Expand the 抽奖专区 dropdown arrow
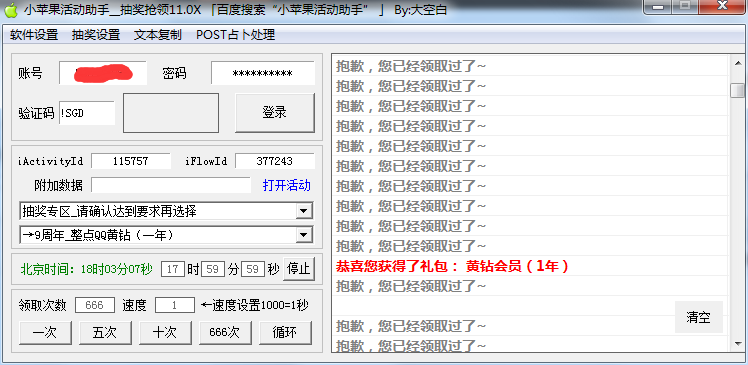This screenshot has width=748, height=365. [x=303, y=210]
